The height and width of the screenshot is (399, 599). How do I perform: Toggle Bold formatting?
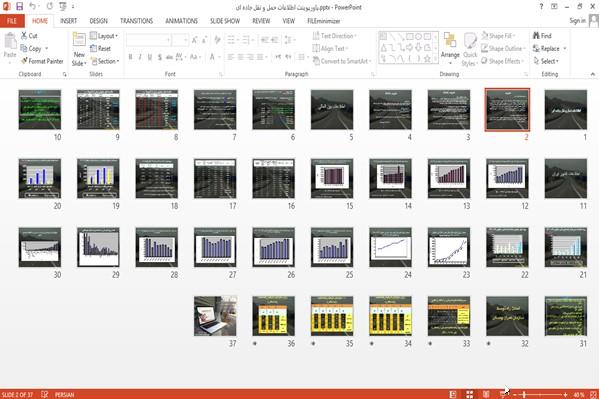pos(130,57)
